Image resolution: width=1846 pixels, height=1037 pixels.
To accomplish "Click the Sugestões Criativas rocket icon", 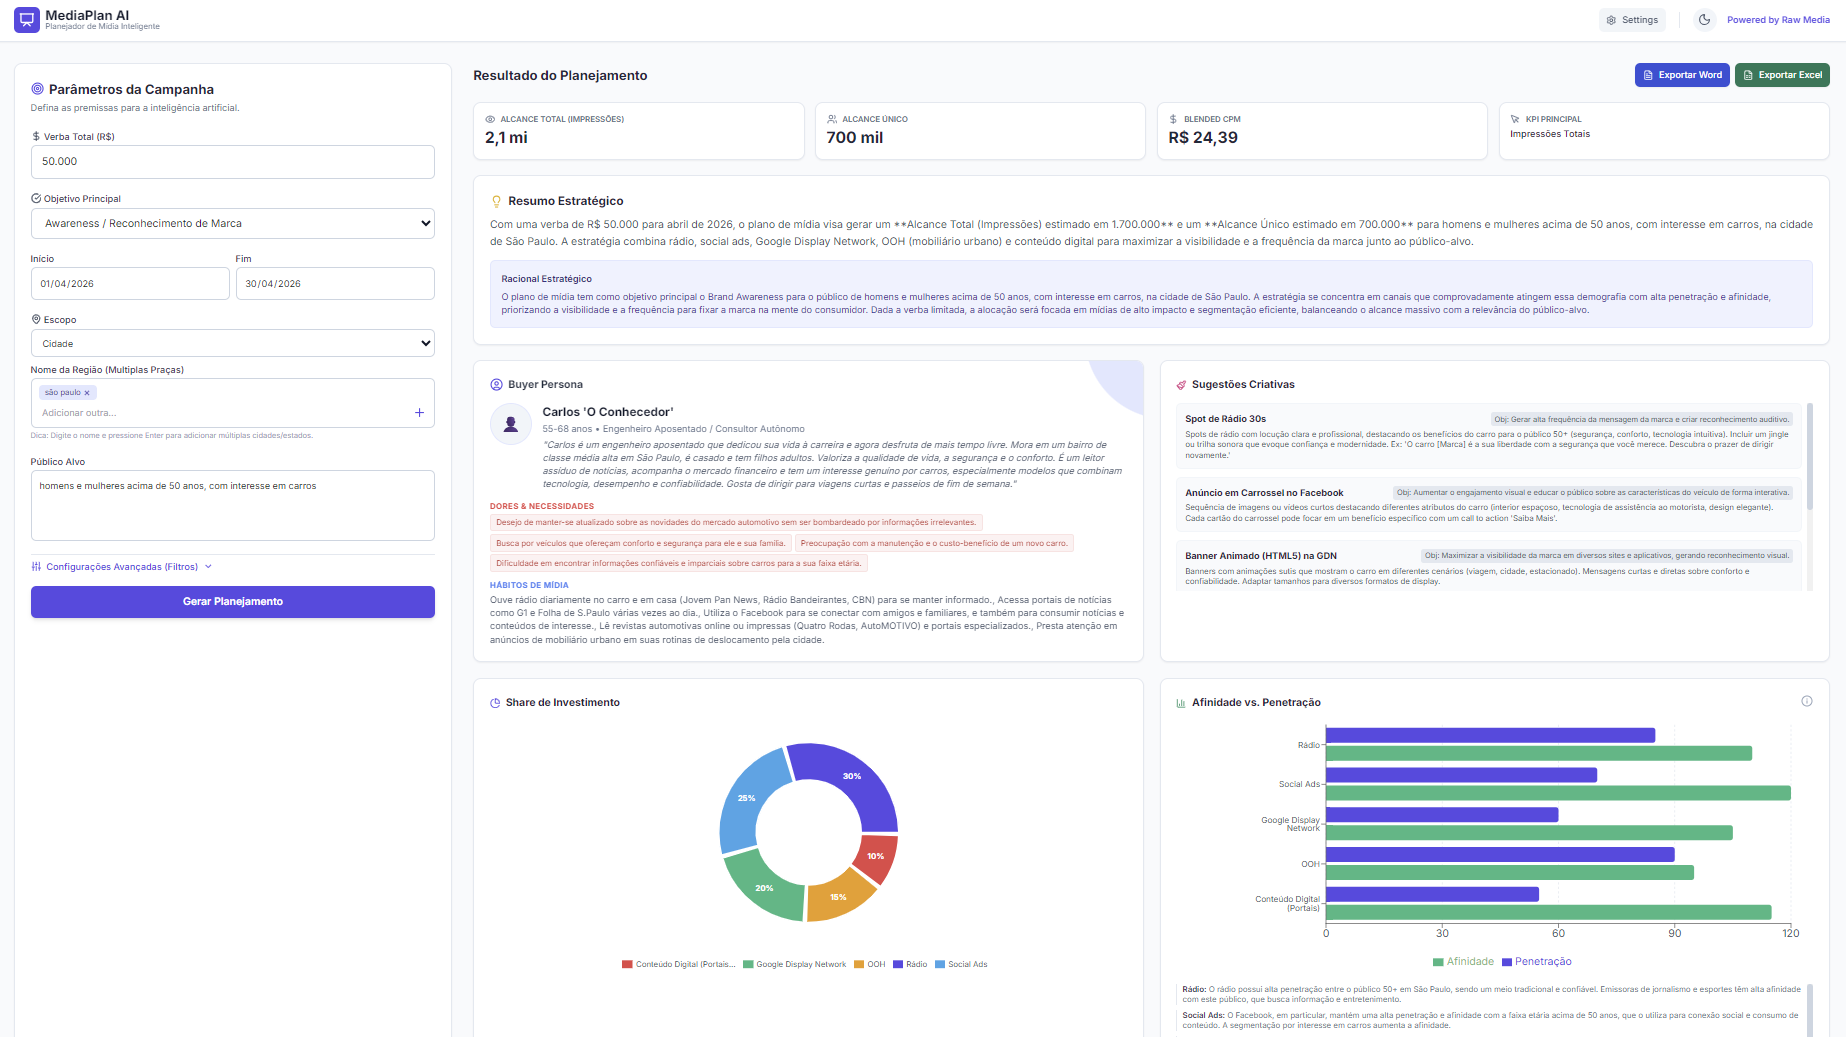I will point(1181,385).
